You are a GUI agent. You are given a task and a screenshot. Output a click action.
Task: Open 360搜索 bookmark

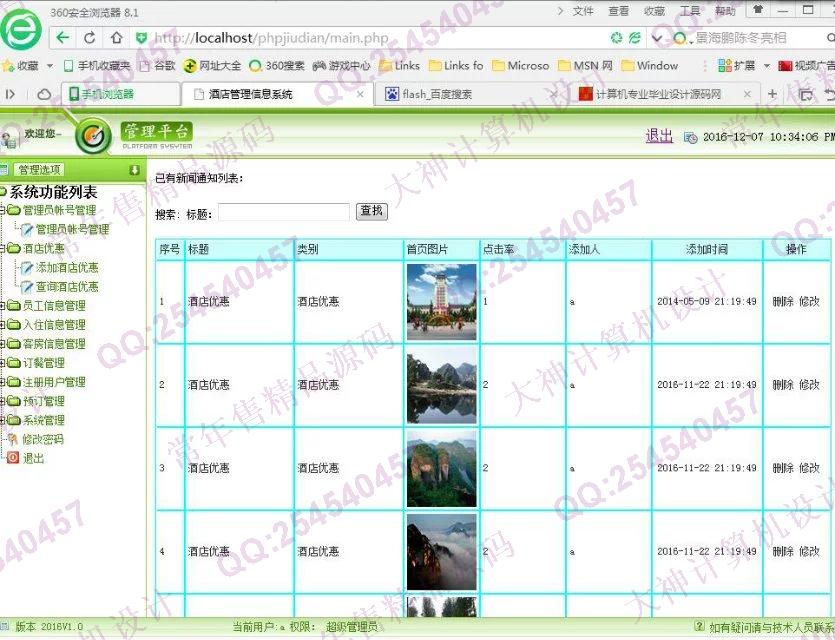click(277, 66)
